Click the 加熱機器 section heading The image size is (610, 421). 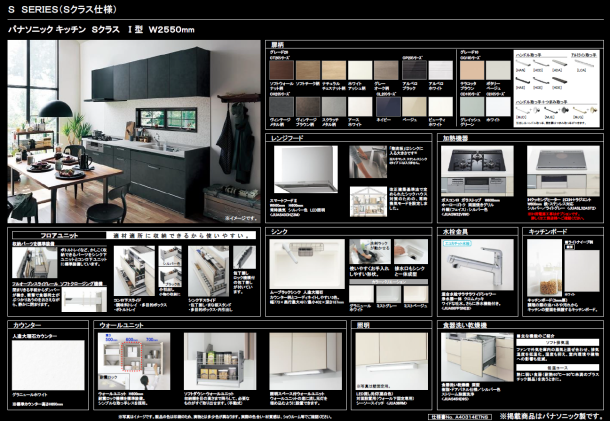click(455, 138)
